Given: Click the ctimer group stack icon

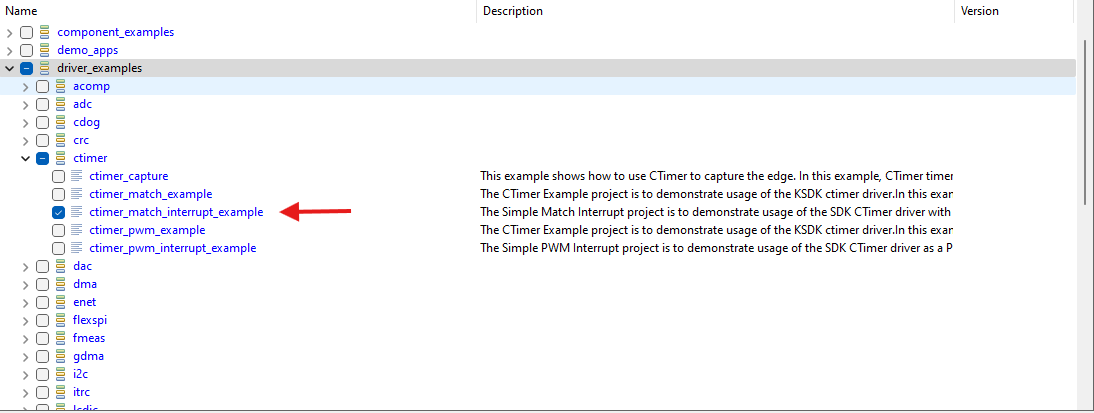Looking at the screenshot, I should pos(60,158).
